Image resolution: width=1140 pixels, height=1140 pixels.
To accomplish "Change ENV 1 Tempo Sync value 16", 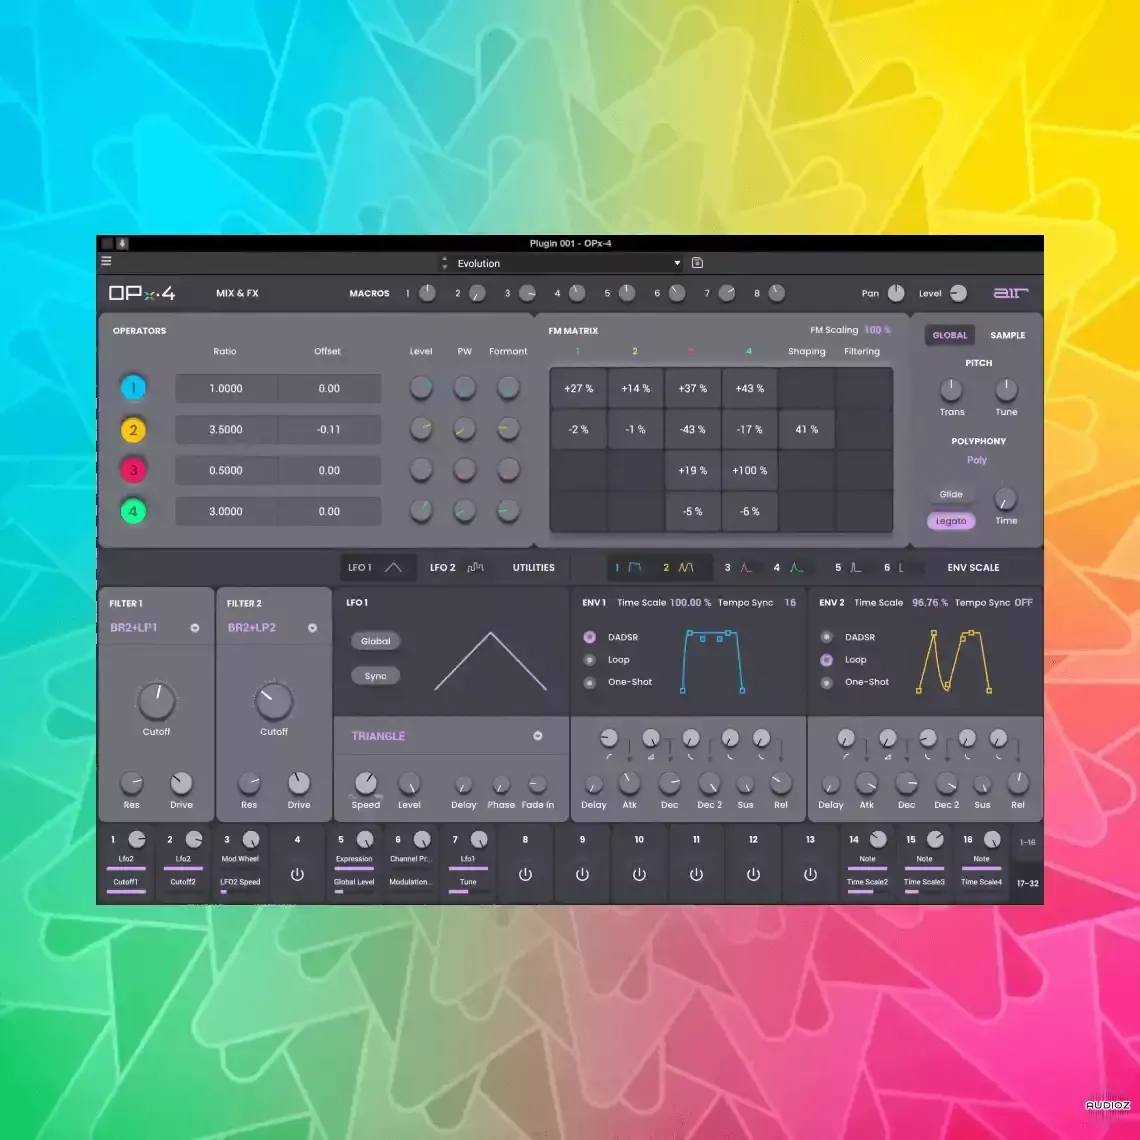I will pos(790,602).
